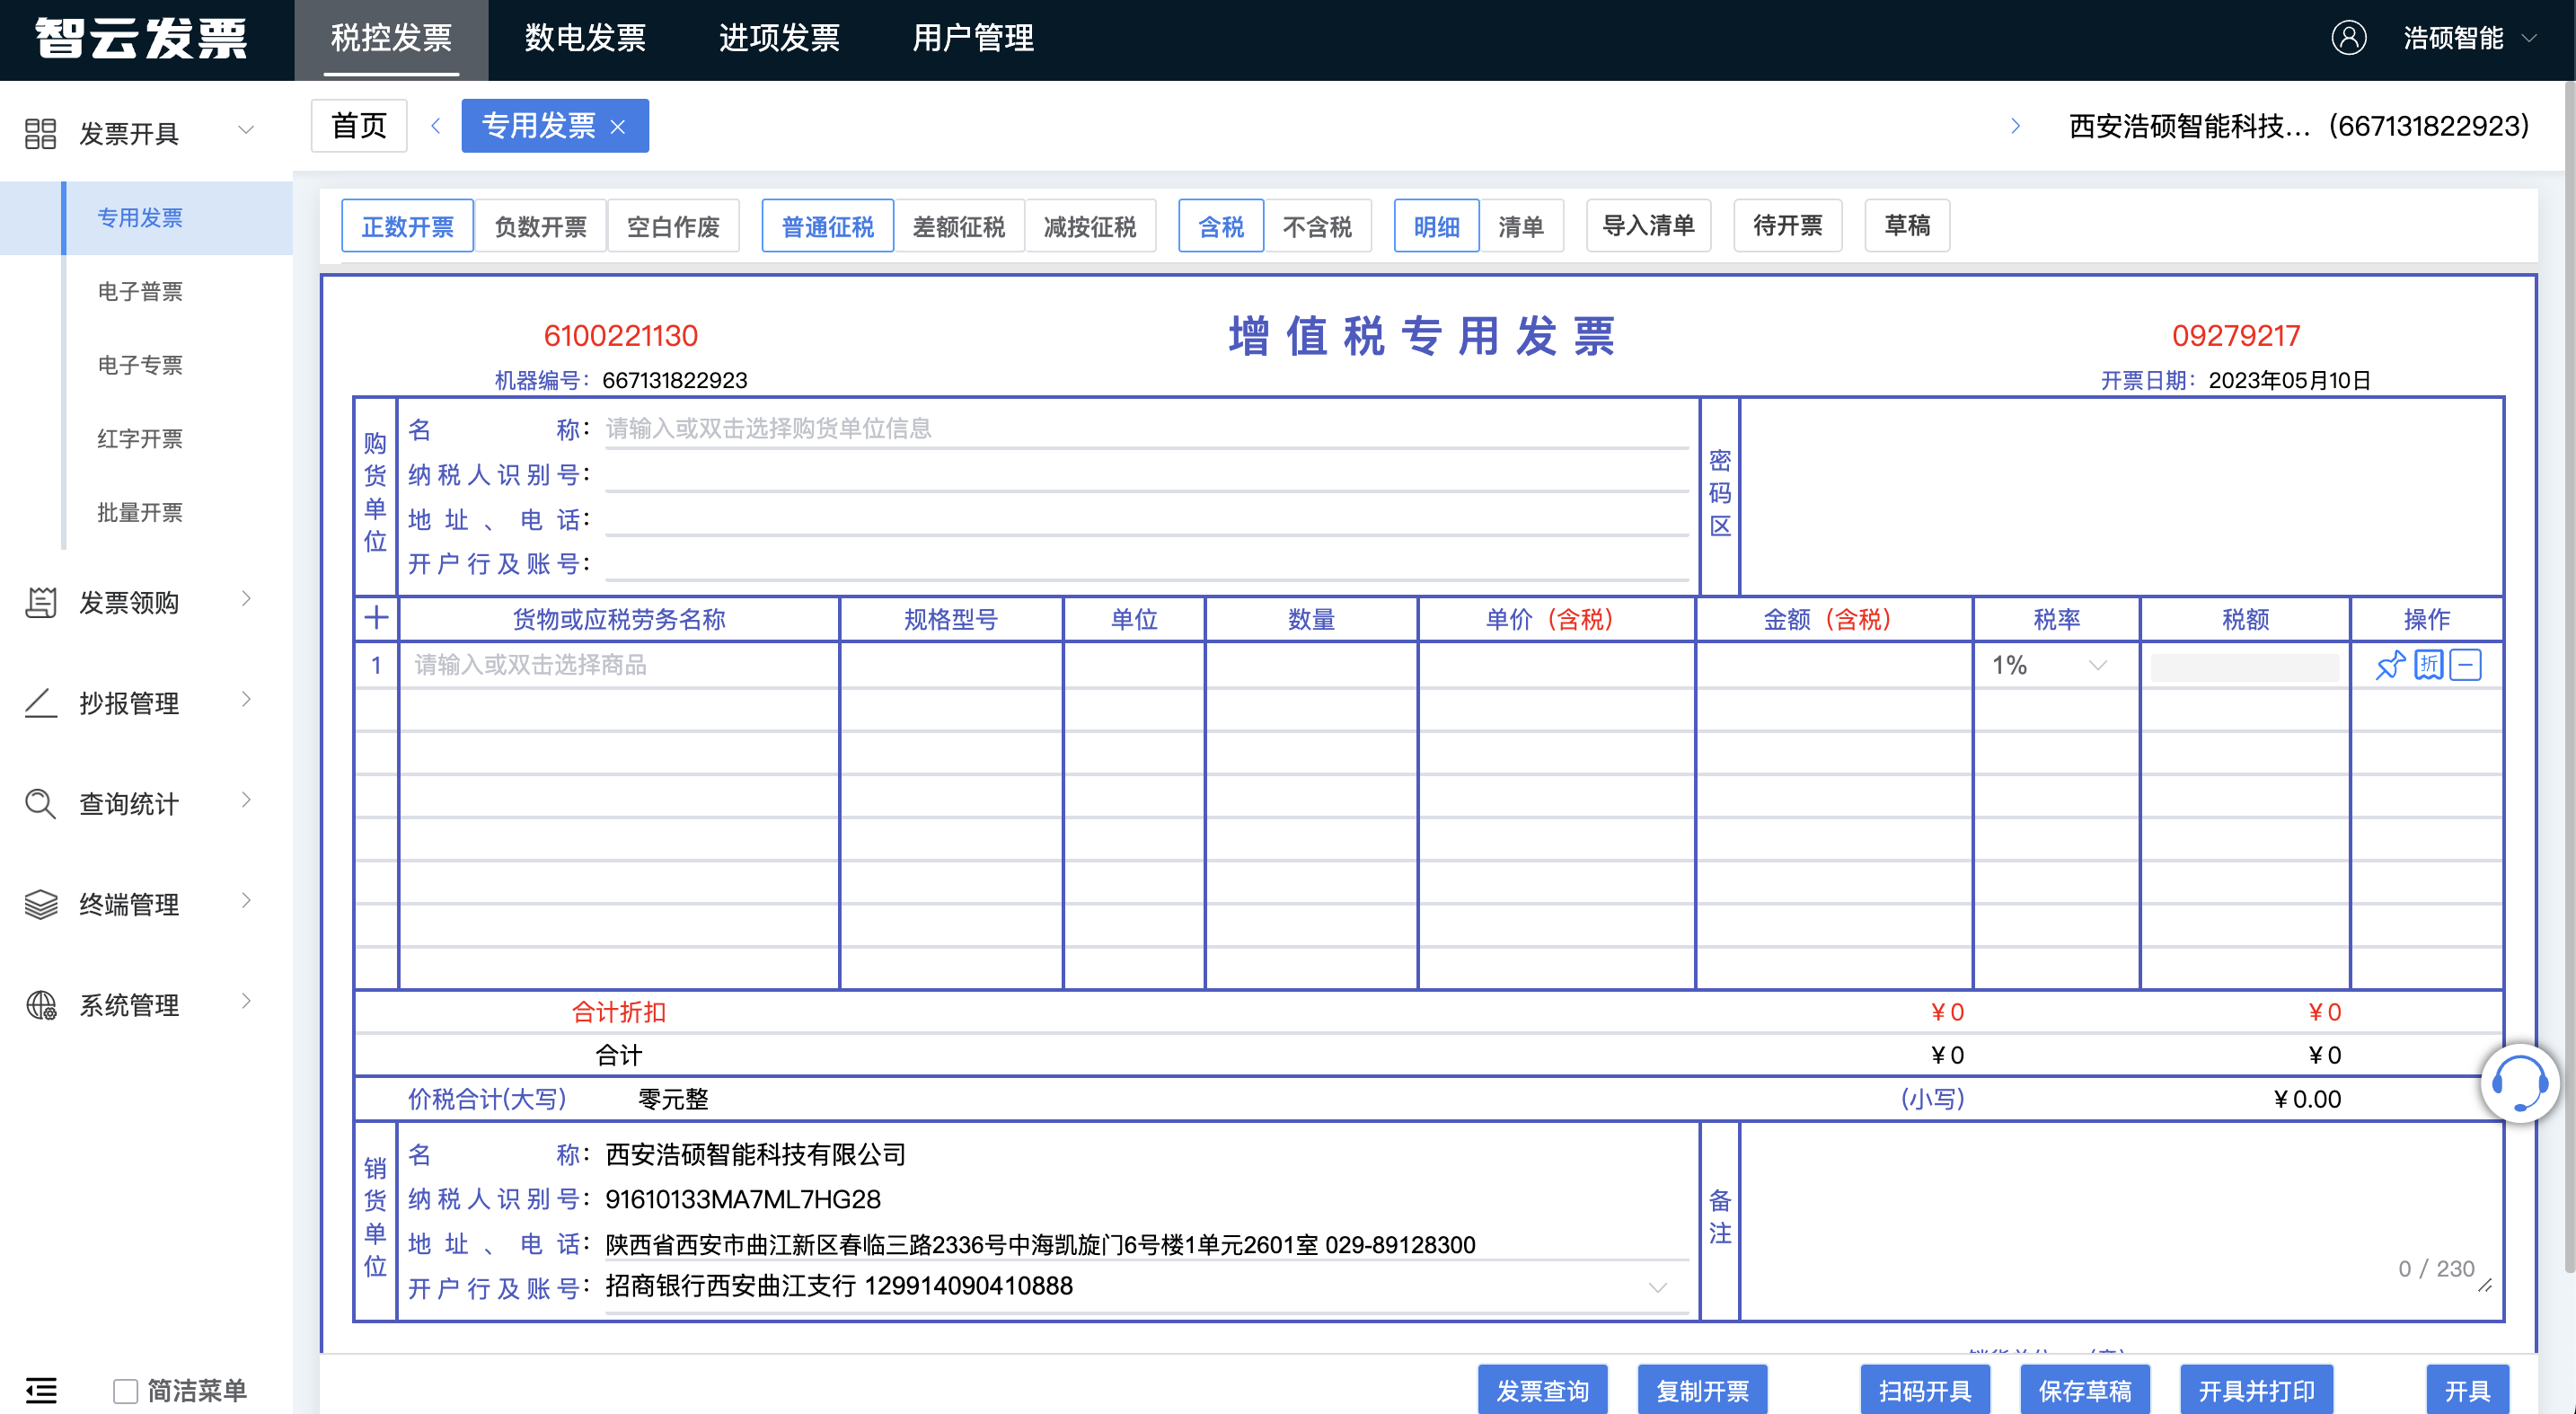Switch to the 数电发票 top tab

click(x=585, y=39)
